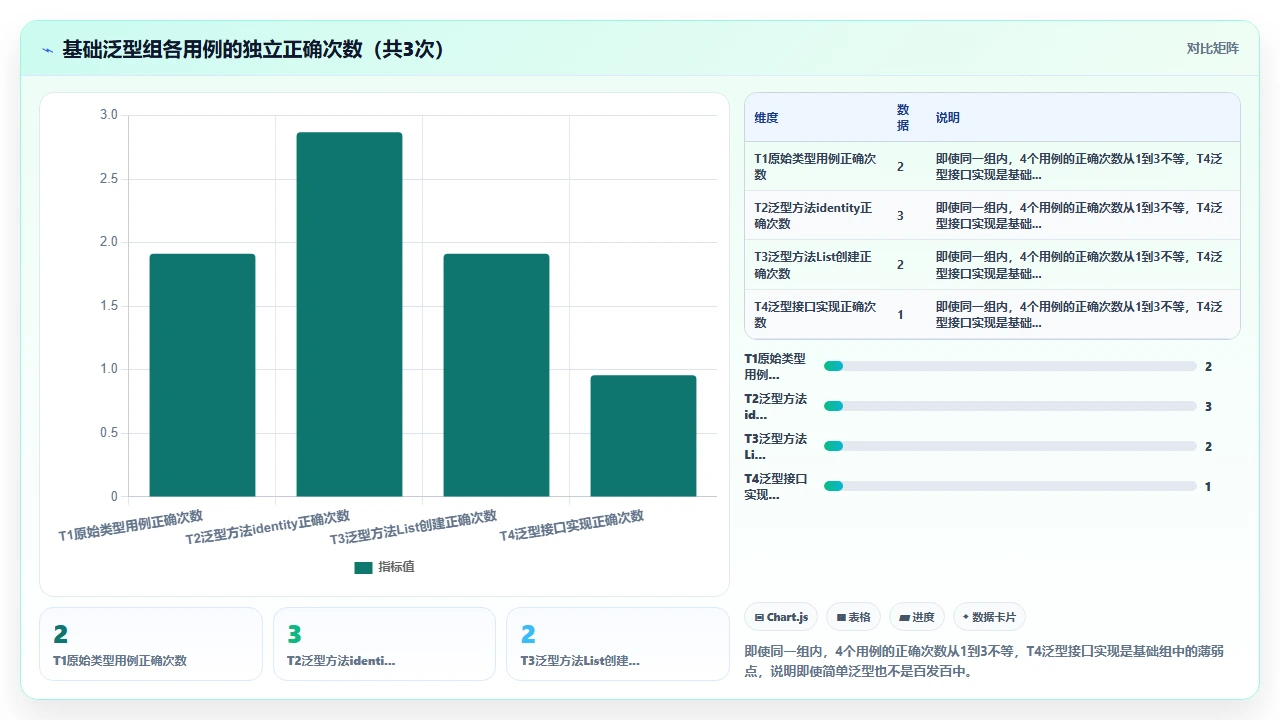Toggle the 指标值 legend swatch

[363, 567]
